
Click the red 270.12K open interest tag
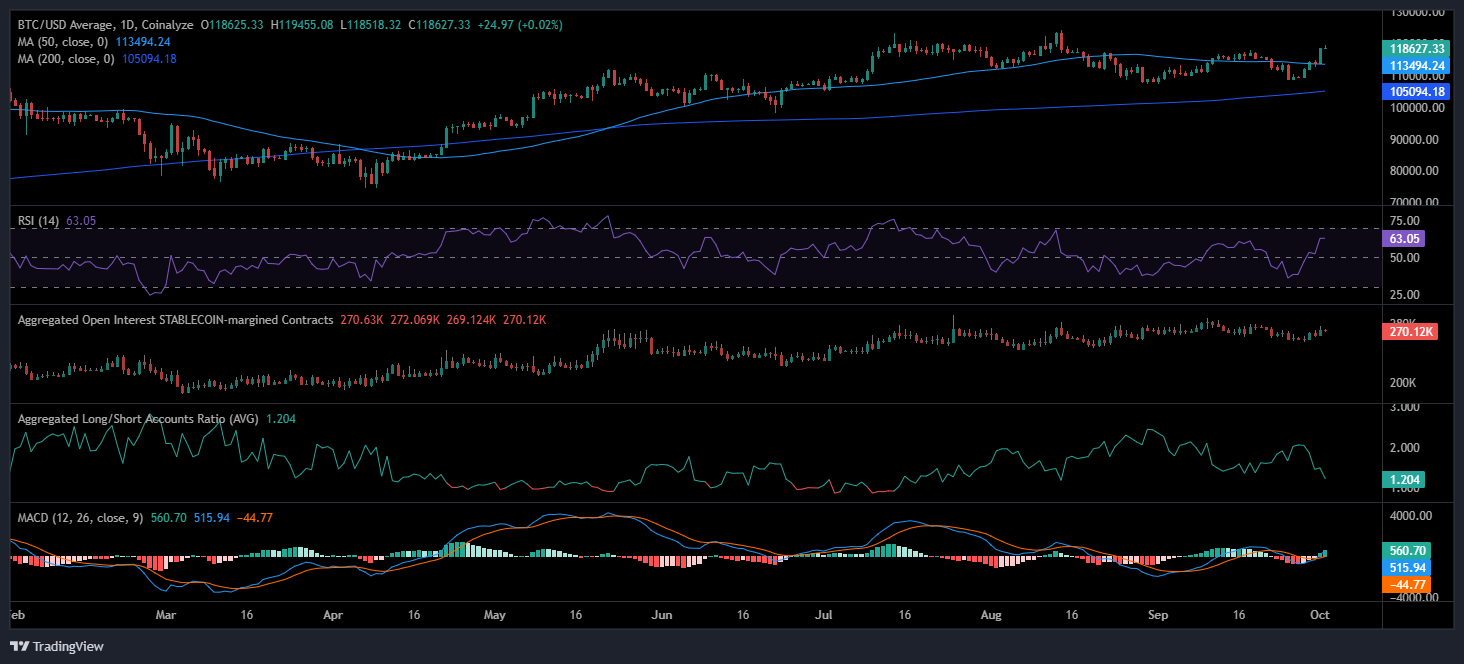pos(1409,332)
